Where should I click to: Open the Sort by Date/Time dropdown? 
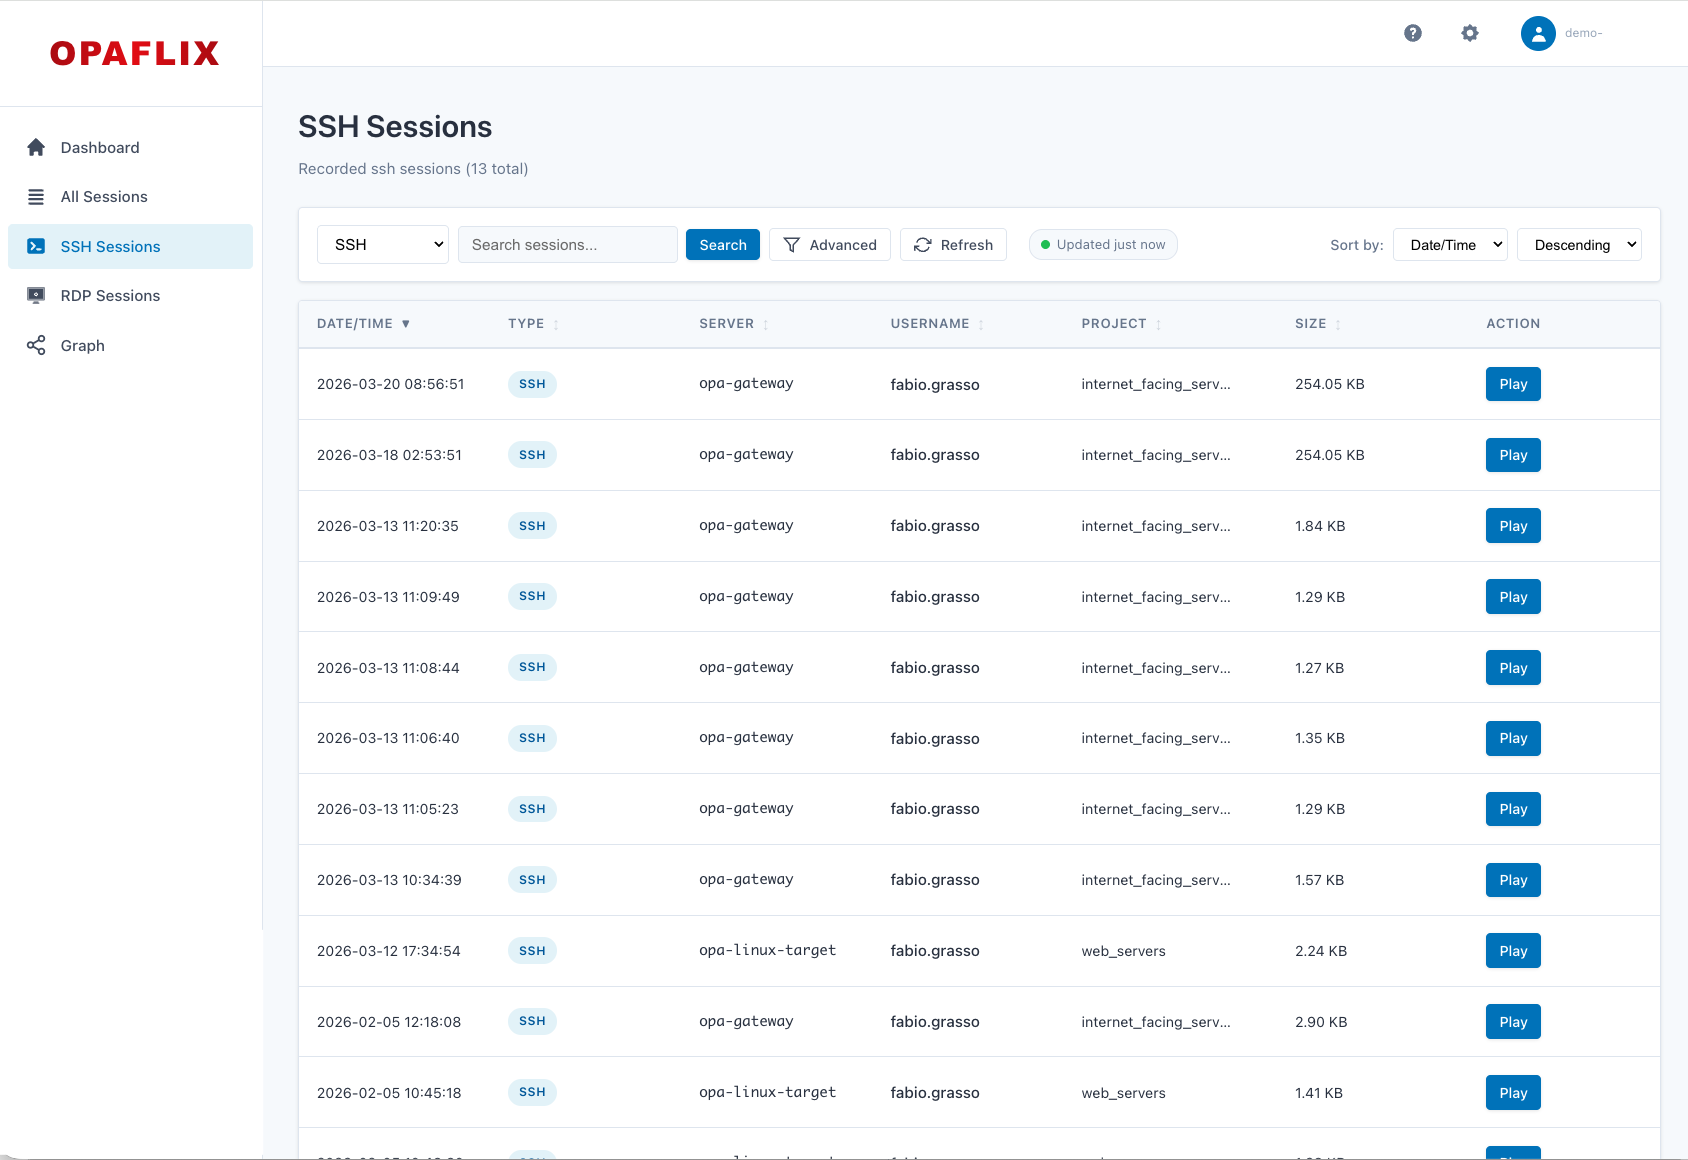click(x=1450, y=244)
